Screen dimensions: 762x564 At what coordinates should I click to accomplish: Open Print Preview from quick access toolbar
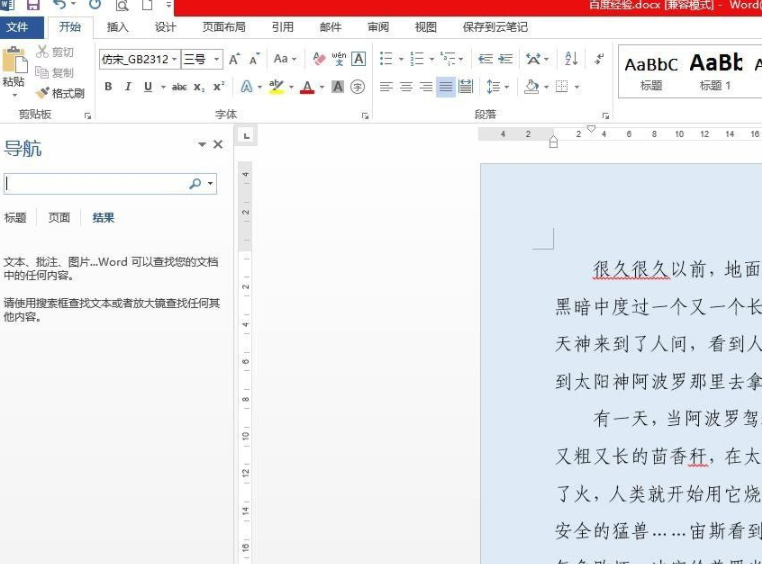click(x=122, y=5)
